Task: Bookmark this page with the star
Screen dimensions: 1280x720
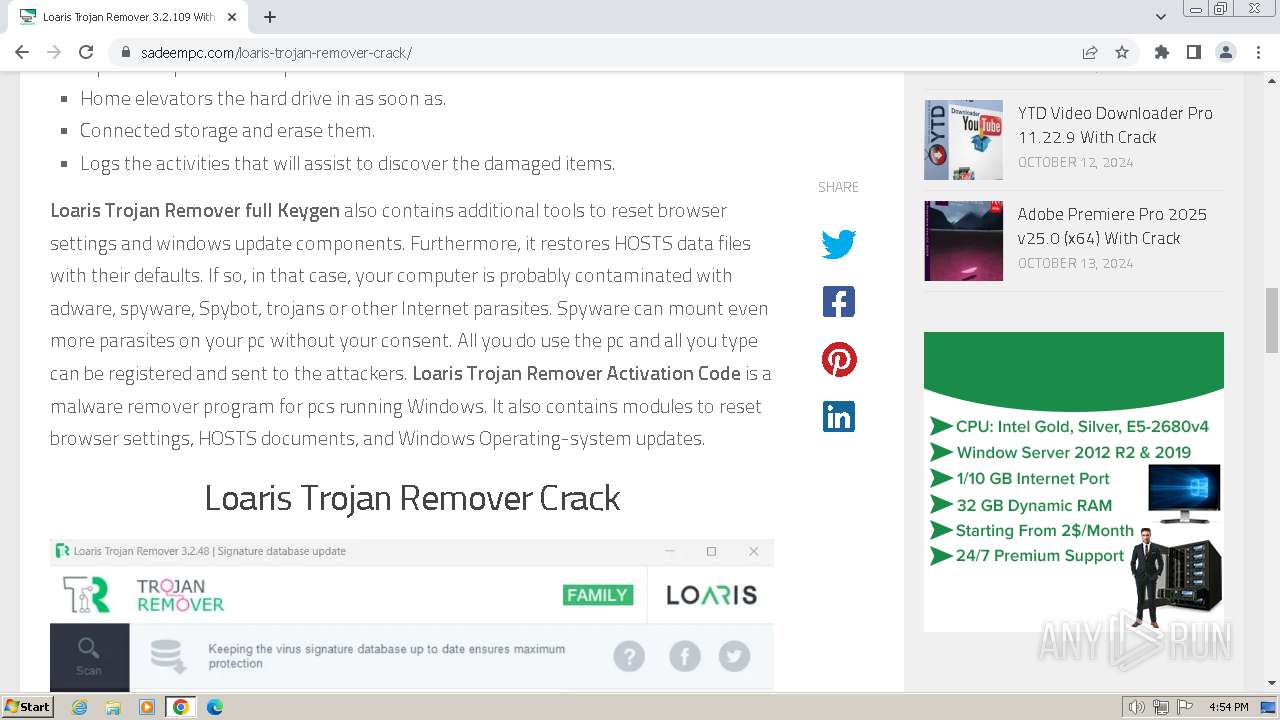Action: pos(1122,52)
